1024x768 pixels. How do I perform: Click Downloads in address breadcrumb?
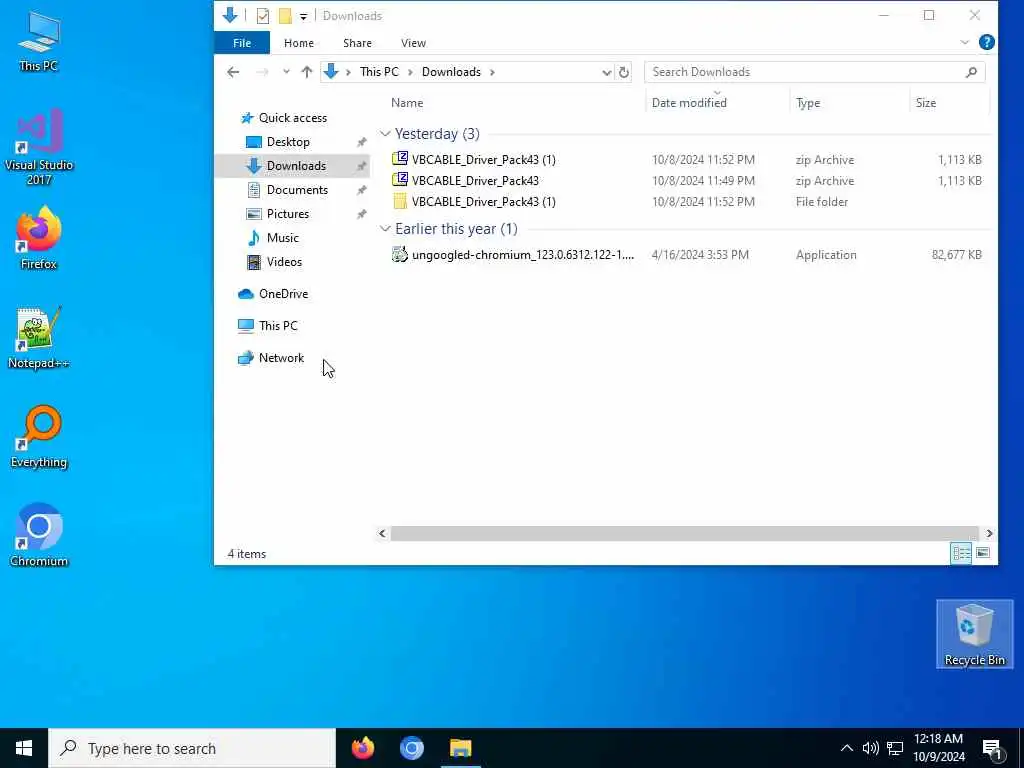(451, 72)
